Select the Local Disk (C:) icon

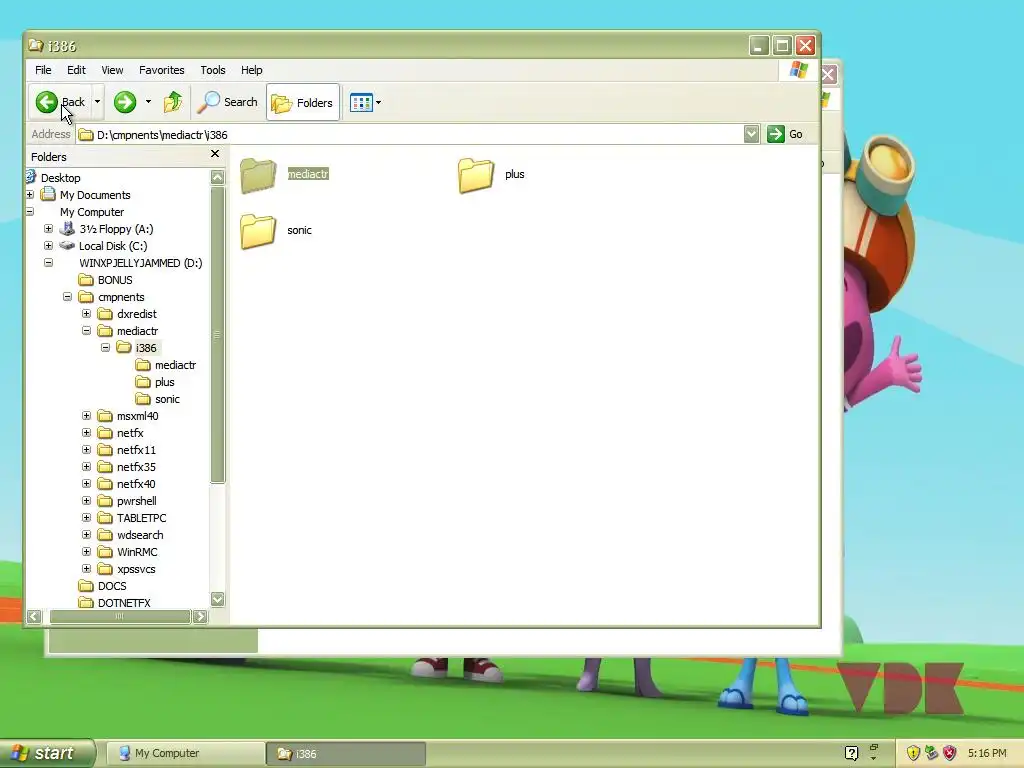67,246
